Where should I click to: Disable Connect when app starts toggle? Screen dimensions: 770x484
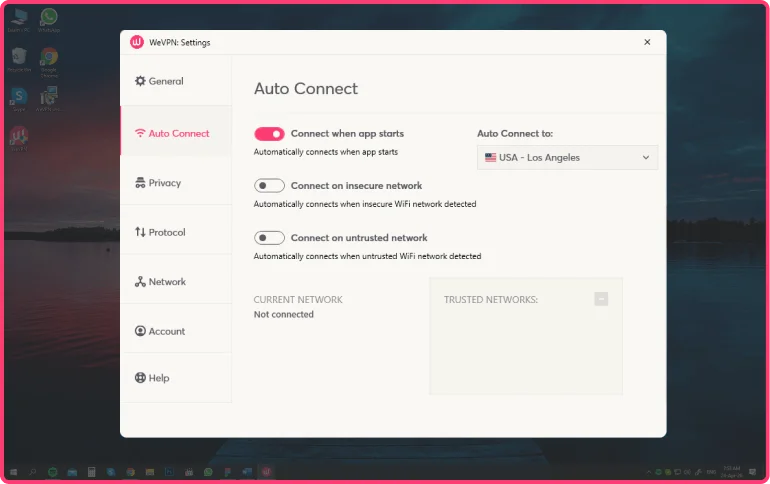pyautogui.click(x=269, y=134)
